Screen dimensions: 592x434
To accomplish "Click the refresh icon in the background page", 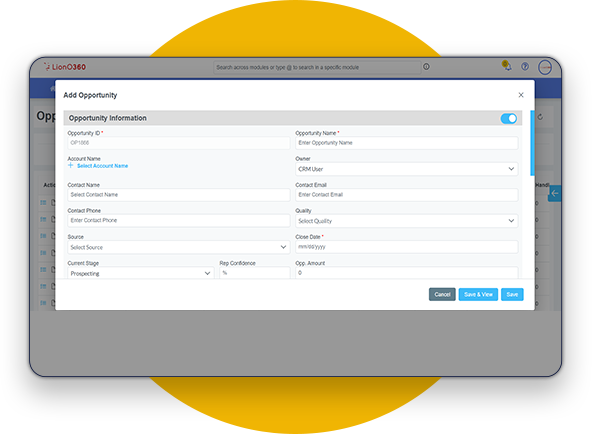I will coord(540,117).
